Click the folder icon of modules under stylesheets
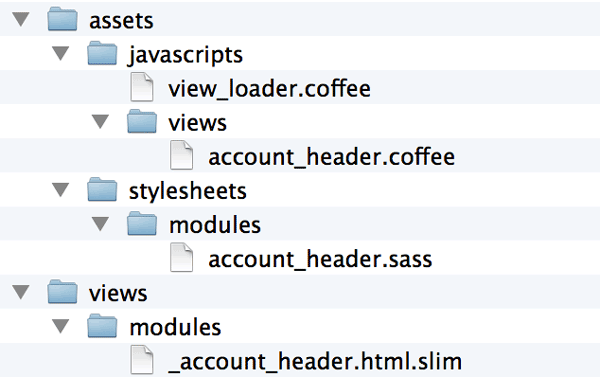600x377 pixels. tap(142, 224)
